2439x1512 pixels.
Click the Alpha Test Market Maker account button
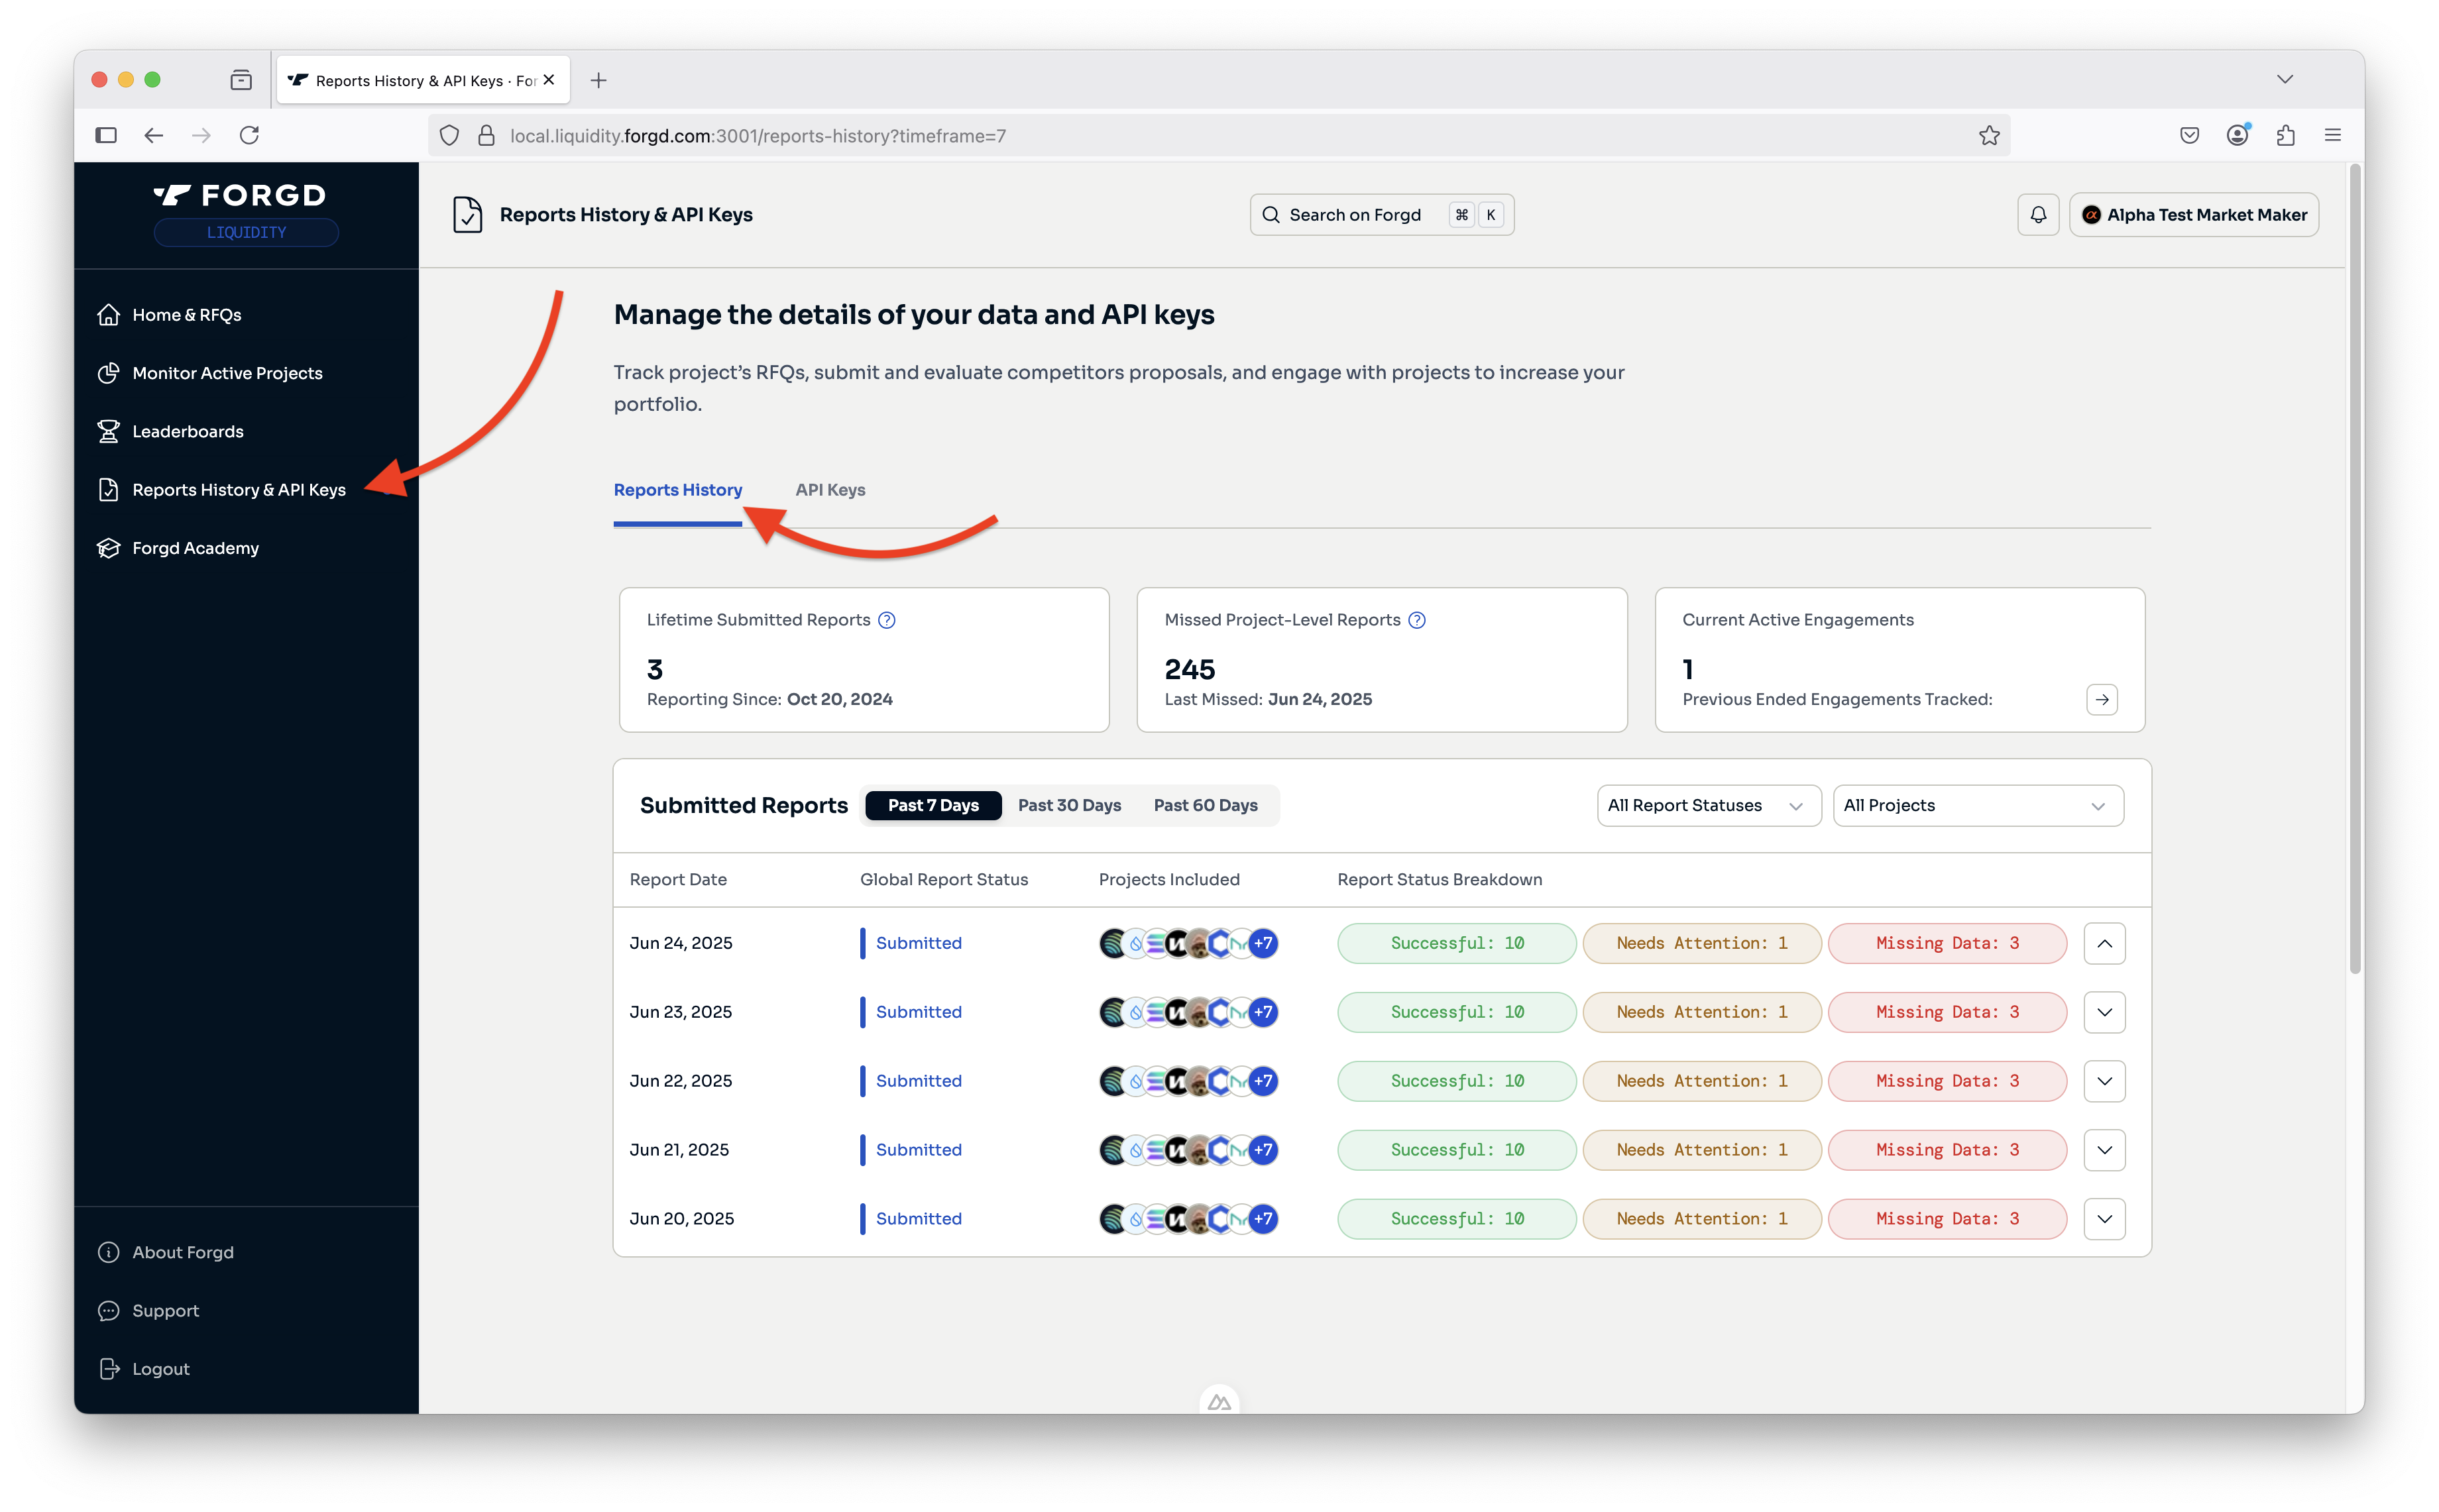tap(2193, 215)
